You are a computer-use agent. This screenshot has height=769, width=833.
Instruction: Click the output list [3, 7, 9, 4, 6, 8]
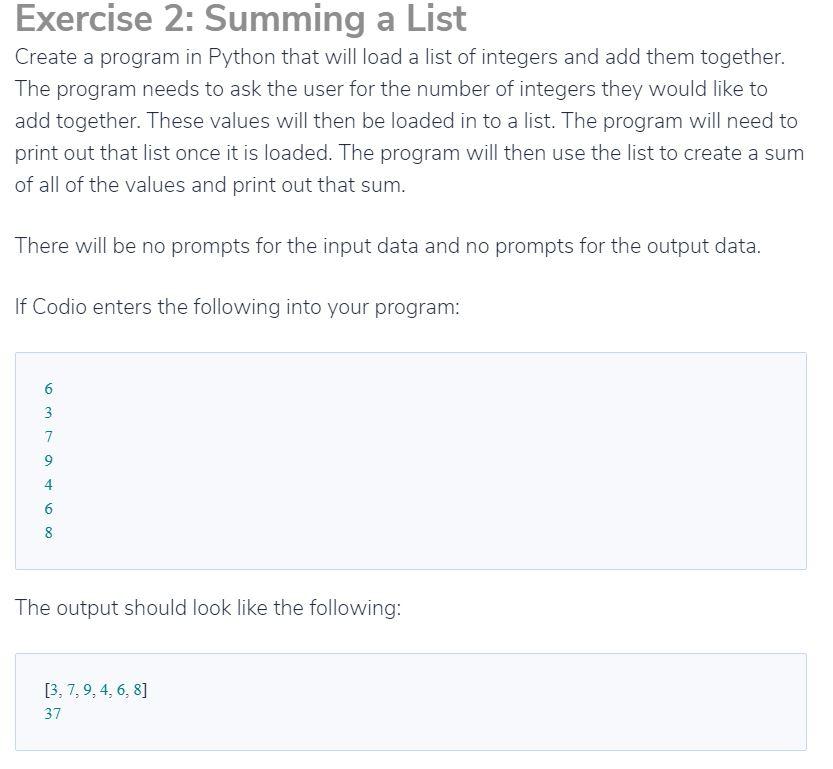(96, 690)
